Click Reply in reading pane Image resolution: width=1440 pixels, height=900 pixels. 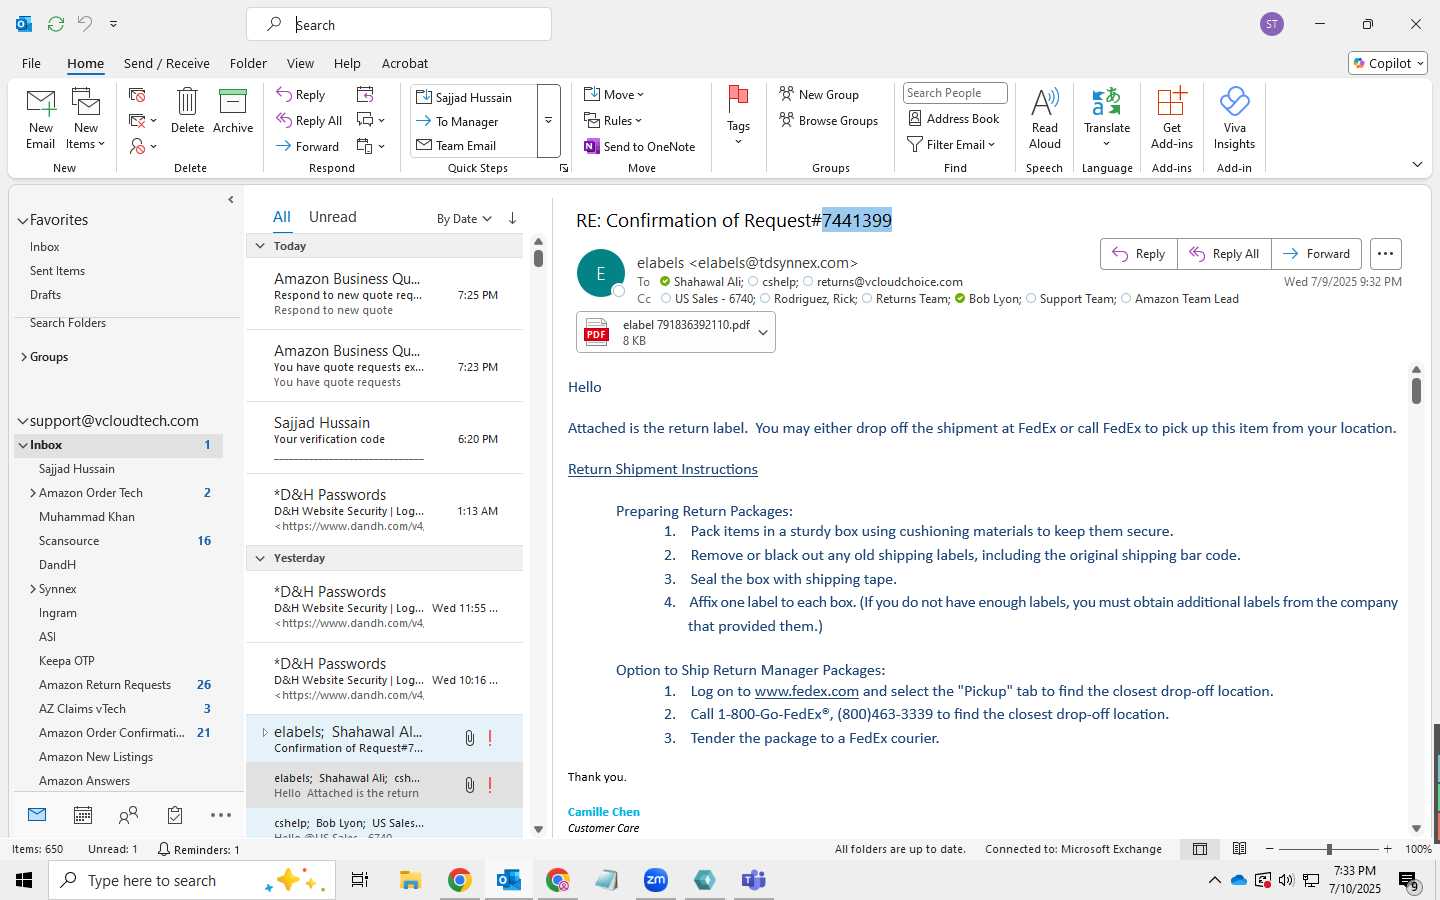pos(1139,254)
